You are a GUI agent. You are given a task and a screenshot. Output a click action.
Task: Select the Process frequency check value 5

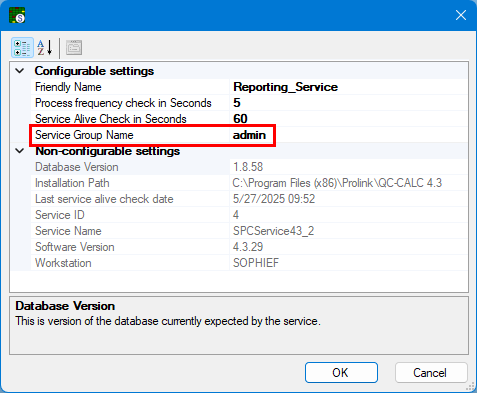(x=349, y=103)
